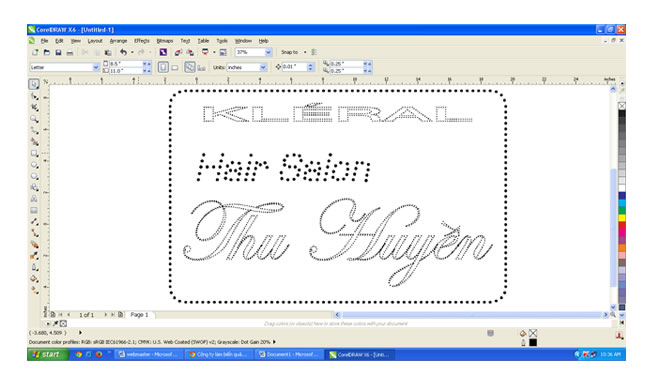Select the Pick tool in toolbox
650x371 pixels.
click(34, 85)
